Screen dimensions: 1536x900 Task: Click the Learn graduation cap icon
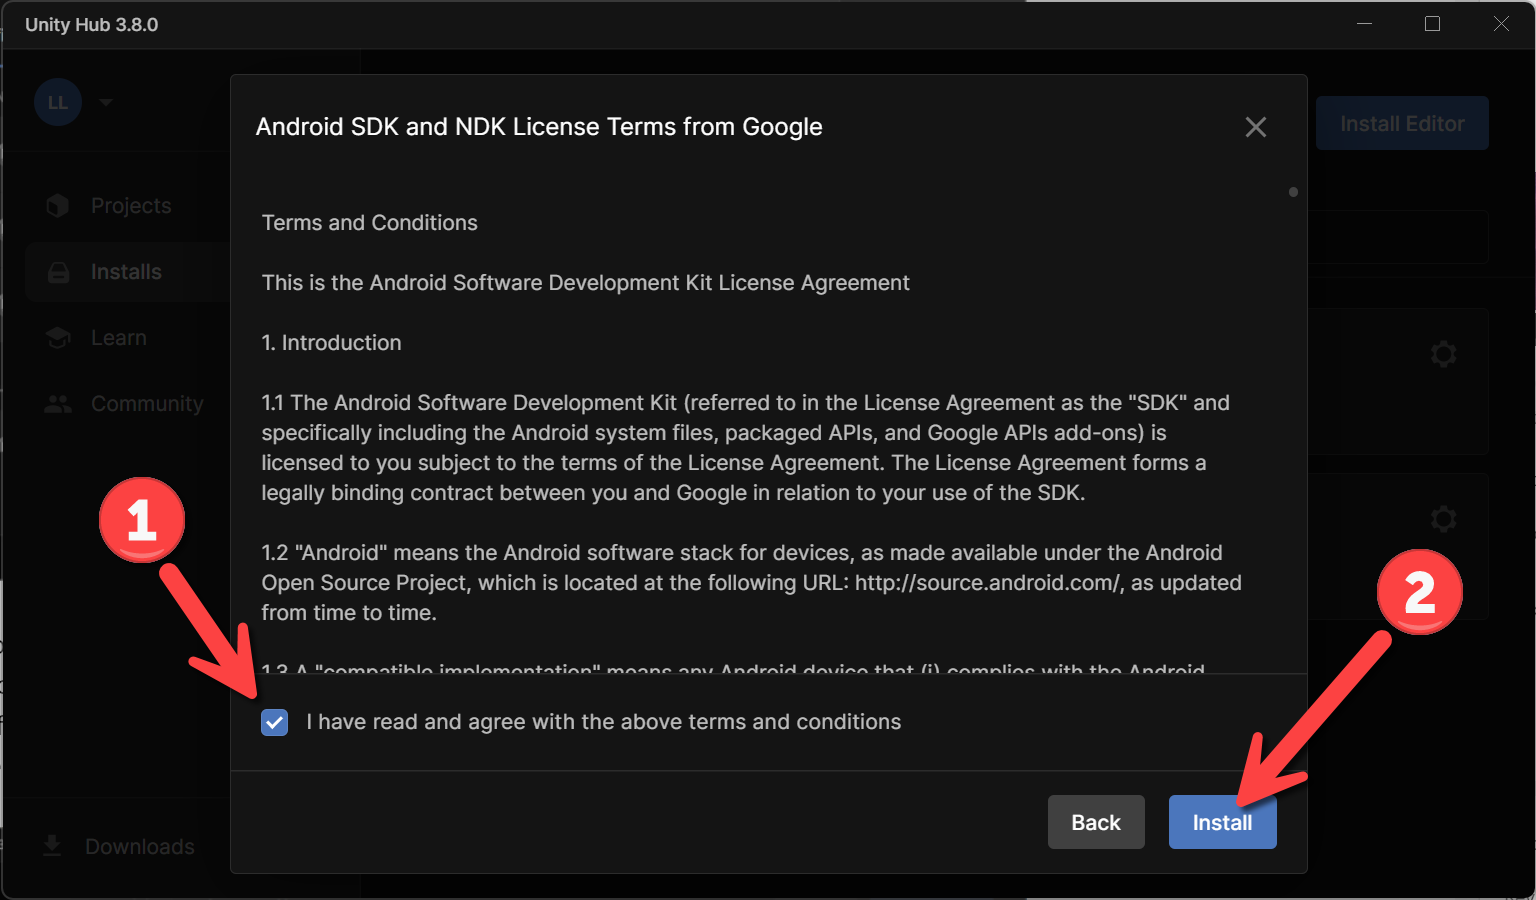[58, 338]
